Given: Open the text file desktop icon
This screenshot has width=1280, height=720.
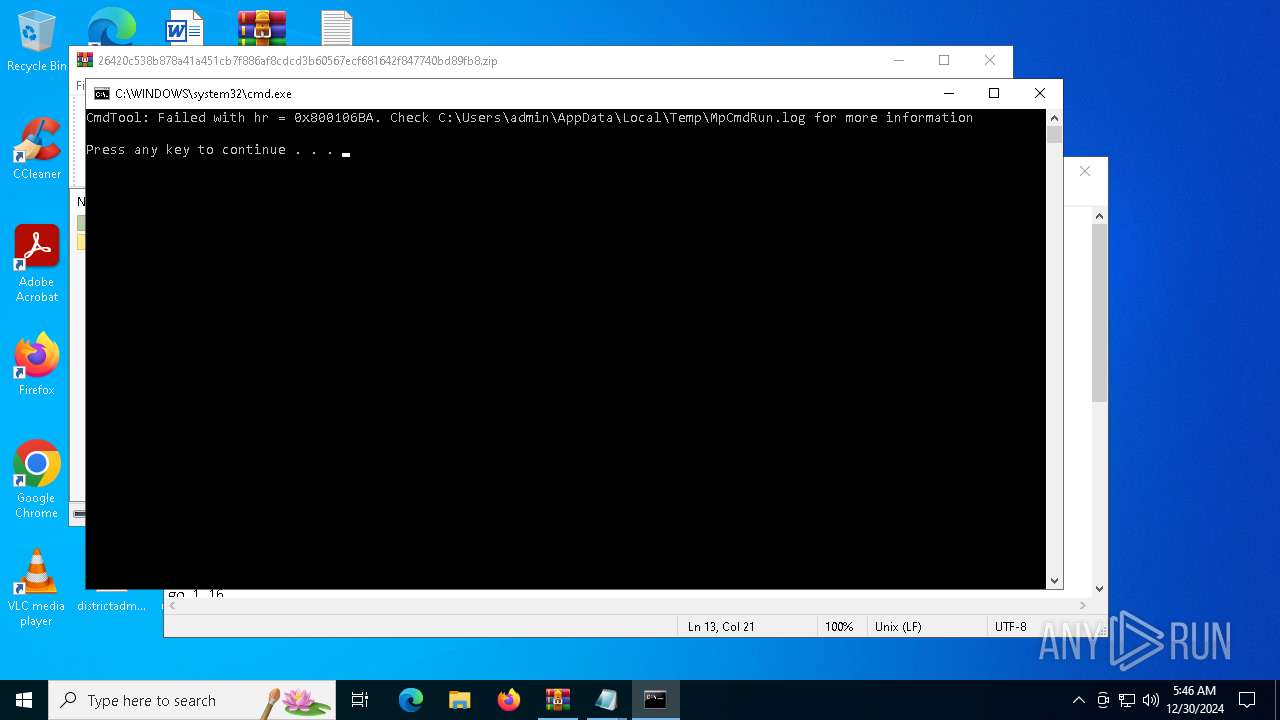Looking at the screenshot, I should [x=337, y=28].
